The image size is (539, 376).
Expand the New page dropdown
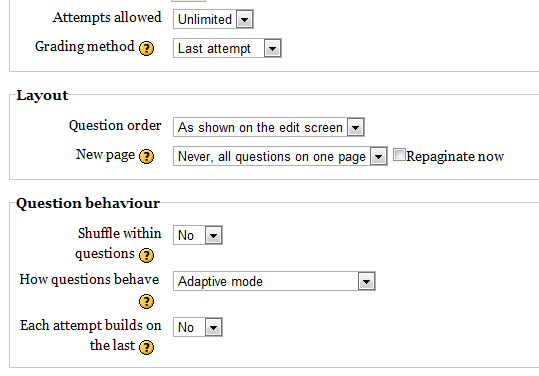click(x=280, y=156)
